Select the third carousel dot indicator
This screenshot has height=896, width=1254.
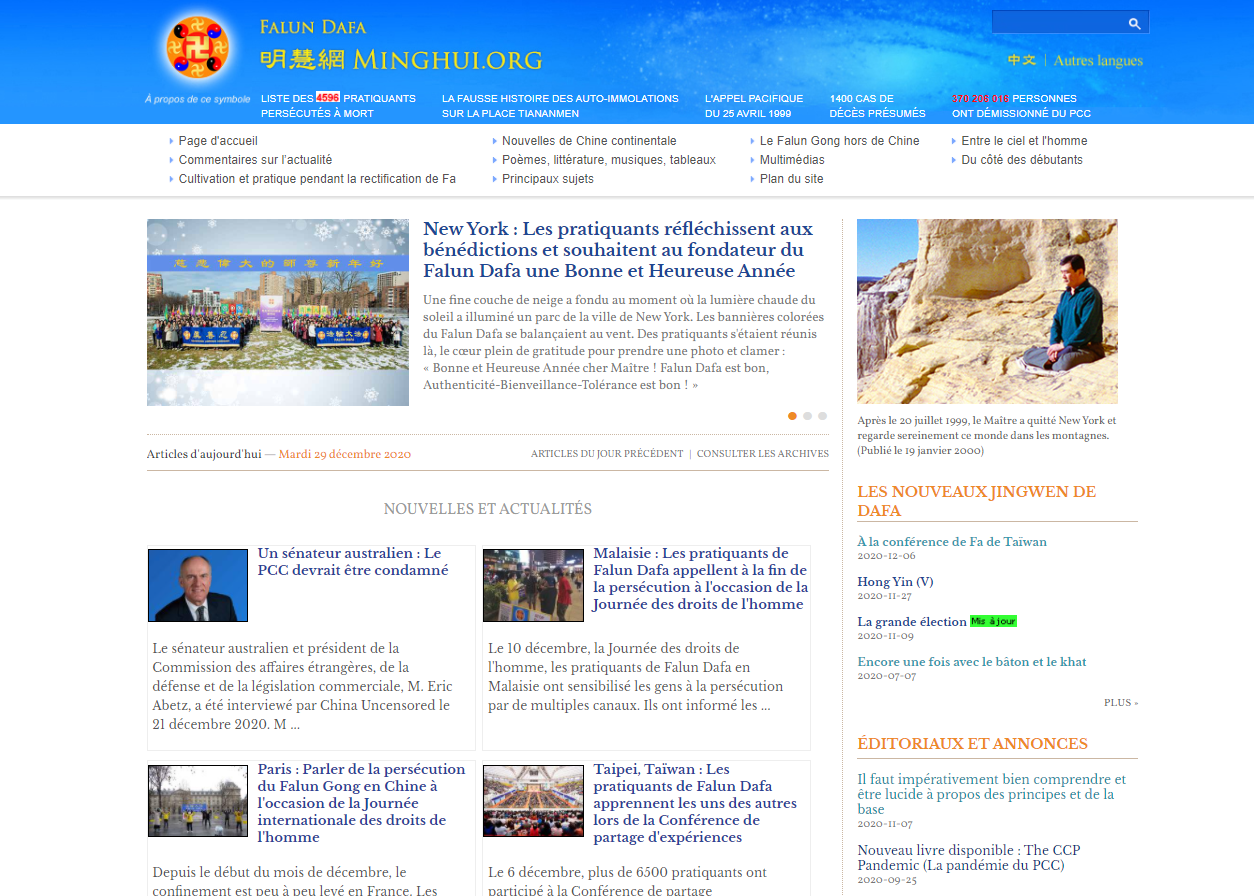click(823, 416)
